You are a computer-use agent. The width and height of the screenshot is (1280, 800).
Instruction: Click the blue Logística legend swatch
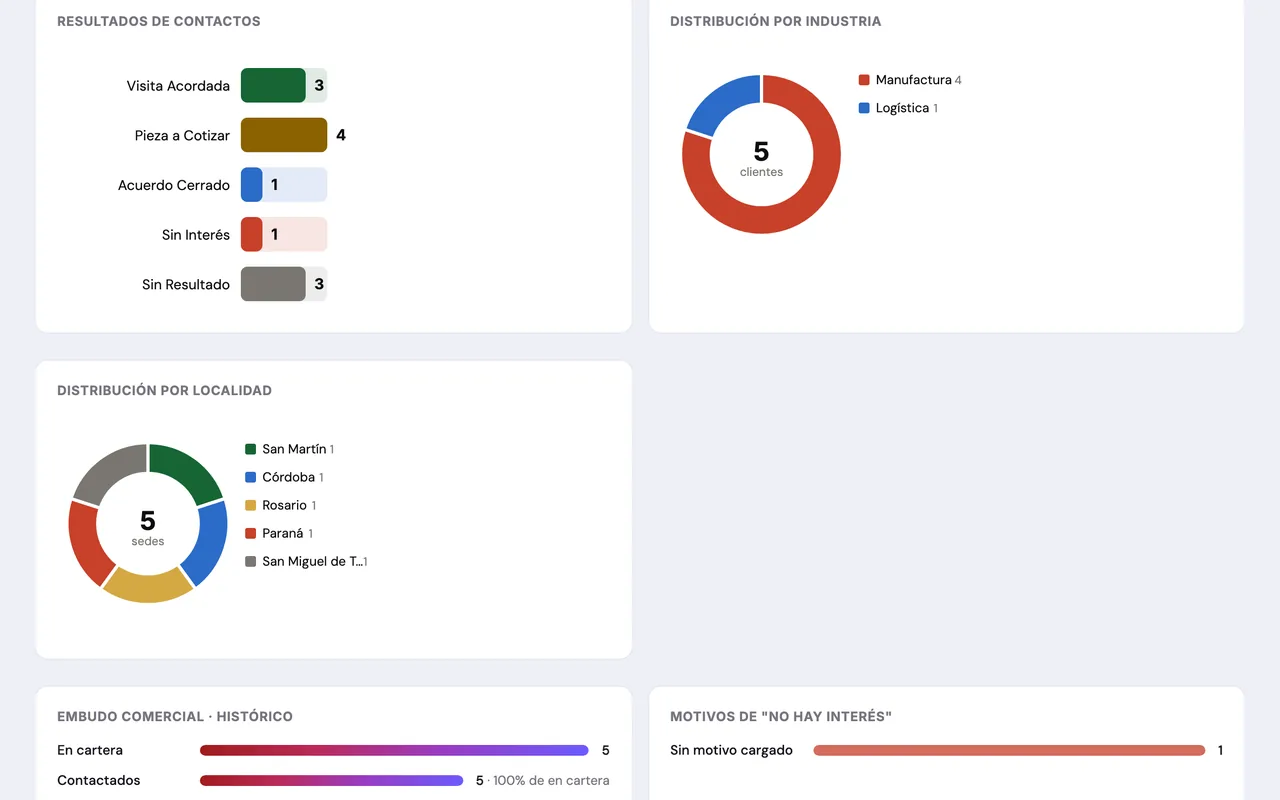pos(864,108)
